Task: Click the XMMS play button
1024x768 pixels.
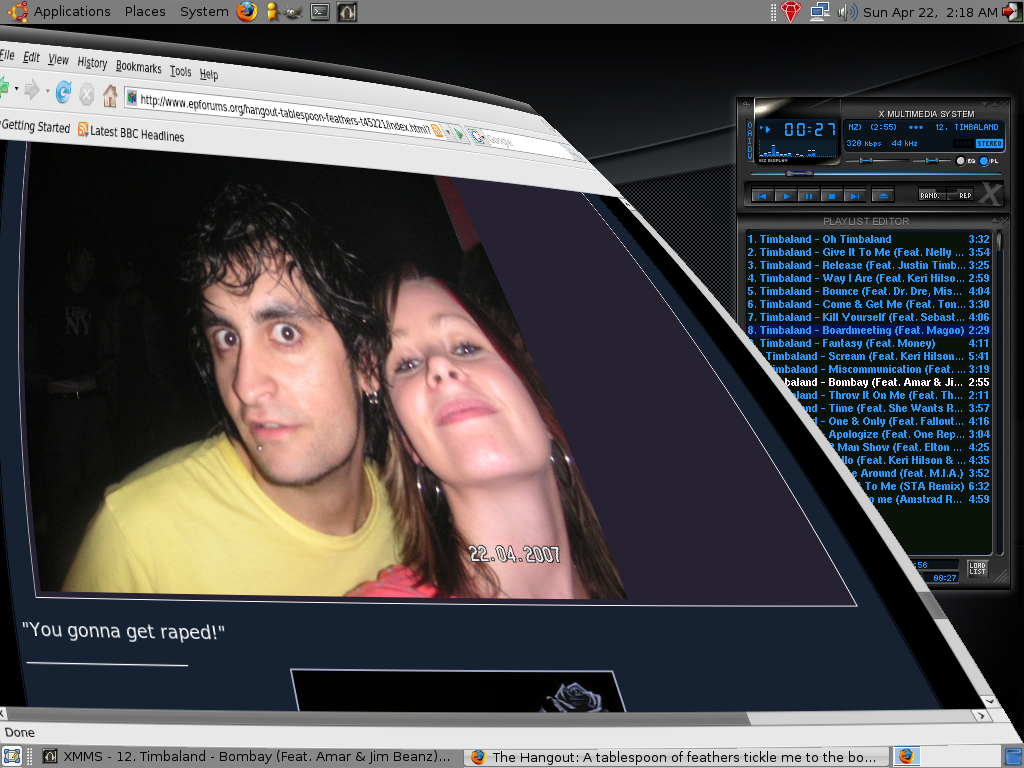Action: 785,195
